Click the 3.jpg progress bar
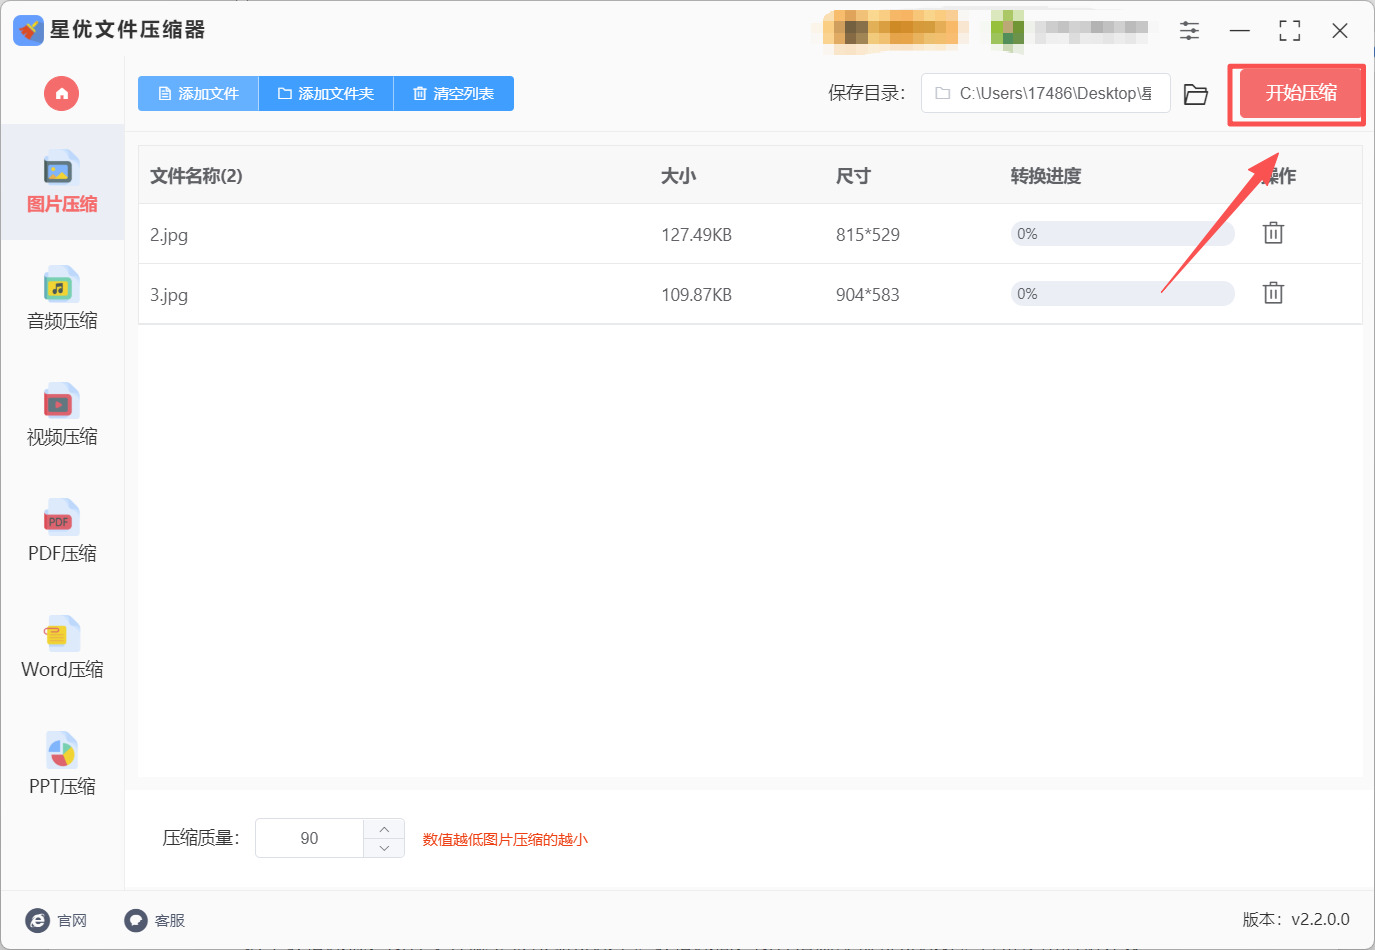 tap(1122, 294)
